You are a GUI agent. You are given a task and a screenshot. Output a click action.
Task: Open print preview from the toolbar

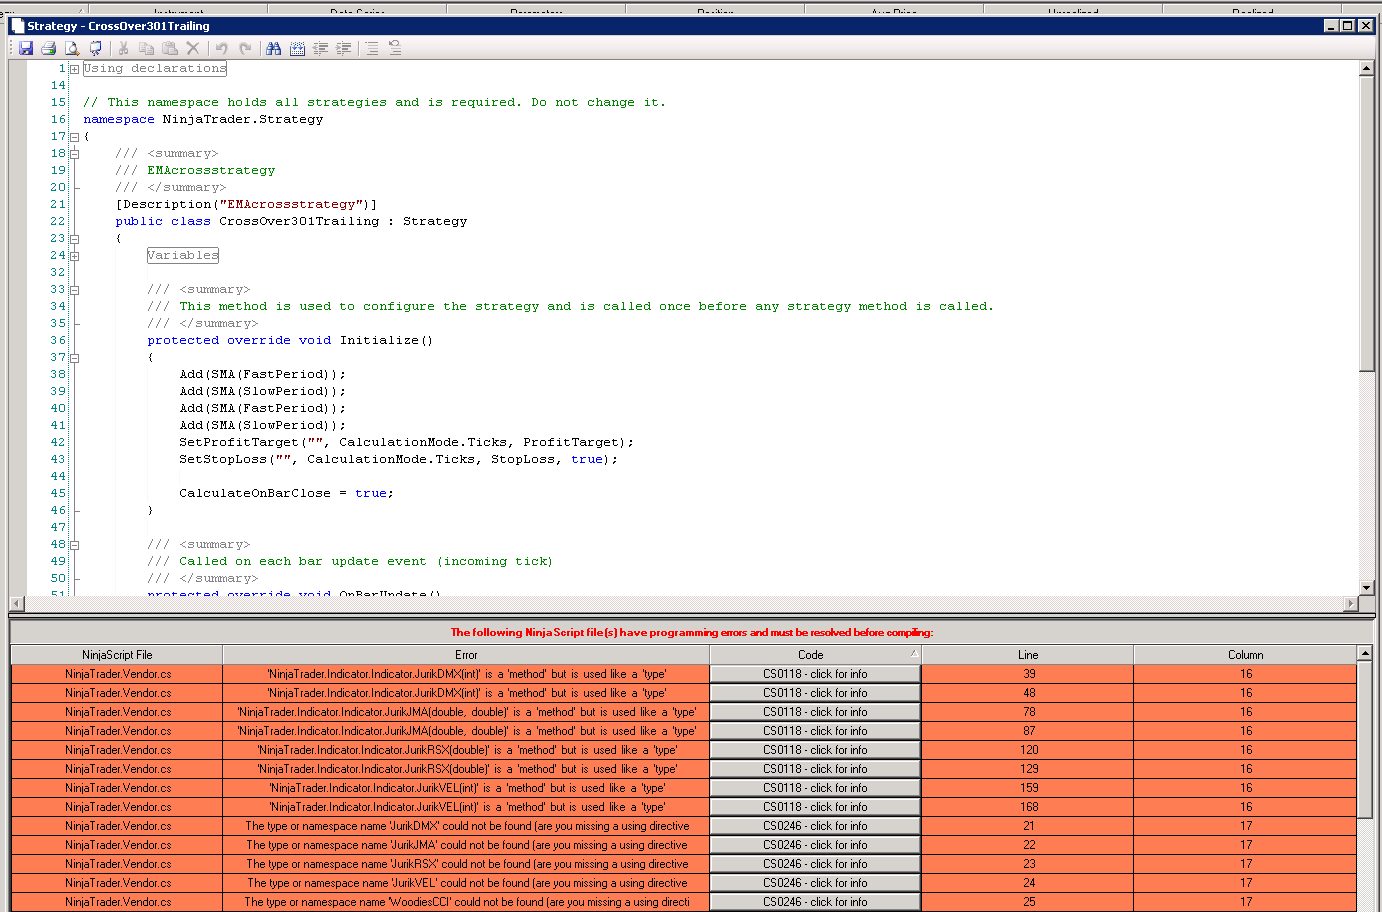[72, 48]
